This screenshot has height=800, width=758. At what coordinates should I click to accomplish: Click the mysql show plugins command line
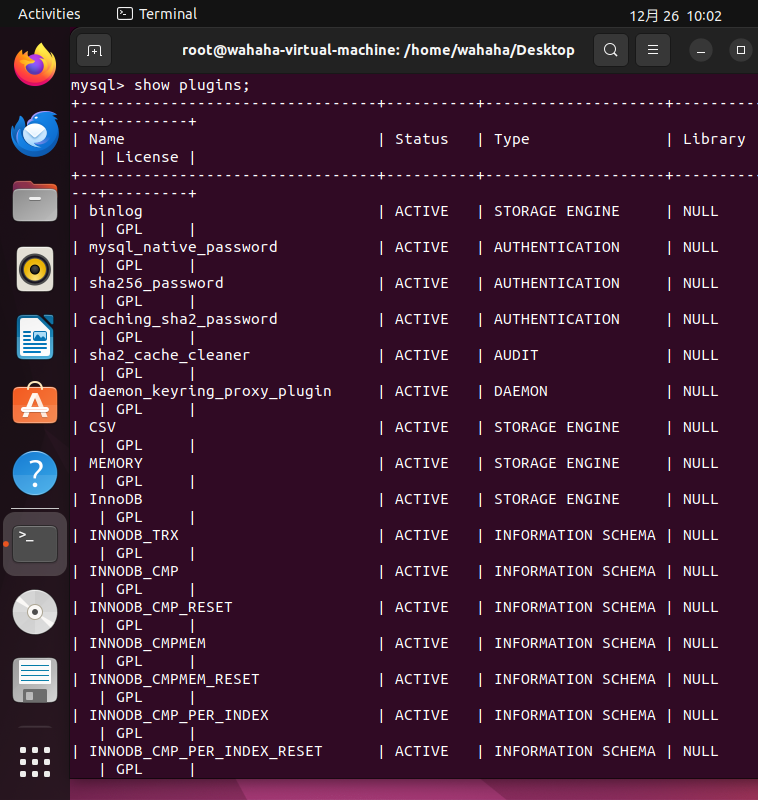(x=160, y=85)
